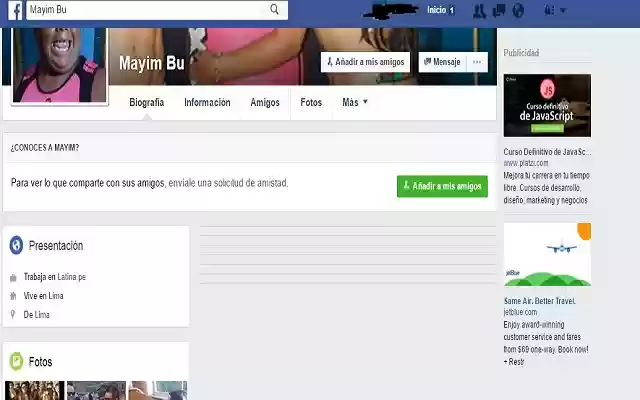
Task: Click the Curso definitivo de JavaScript ad image
Action: (x=547, y=105)
